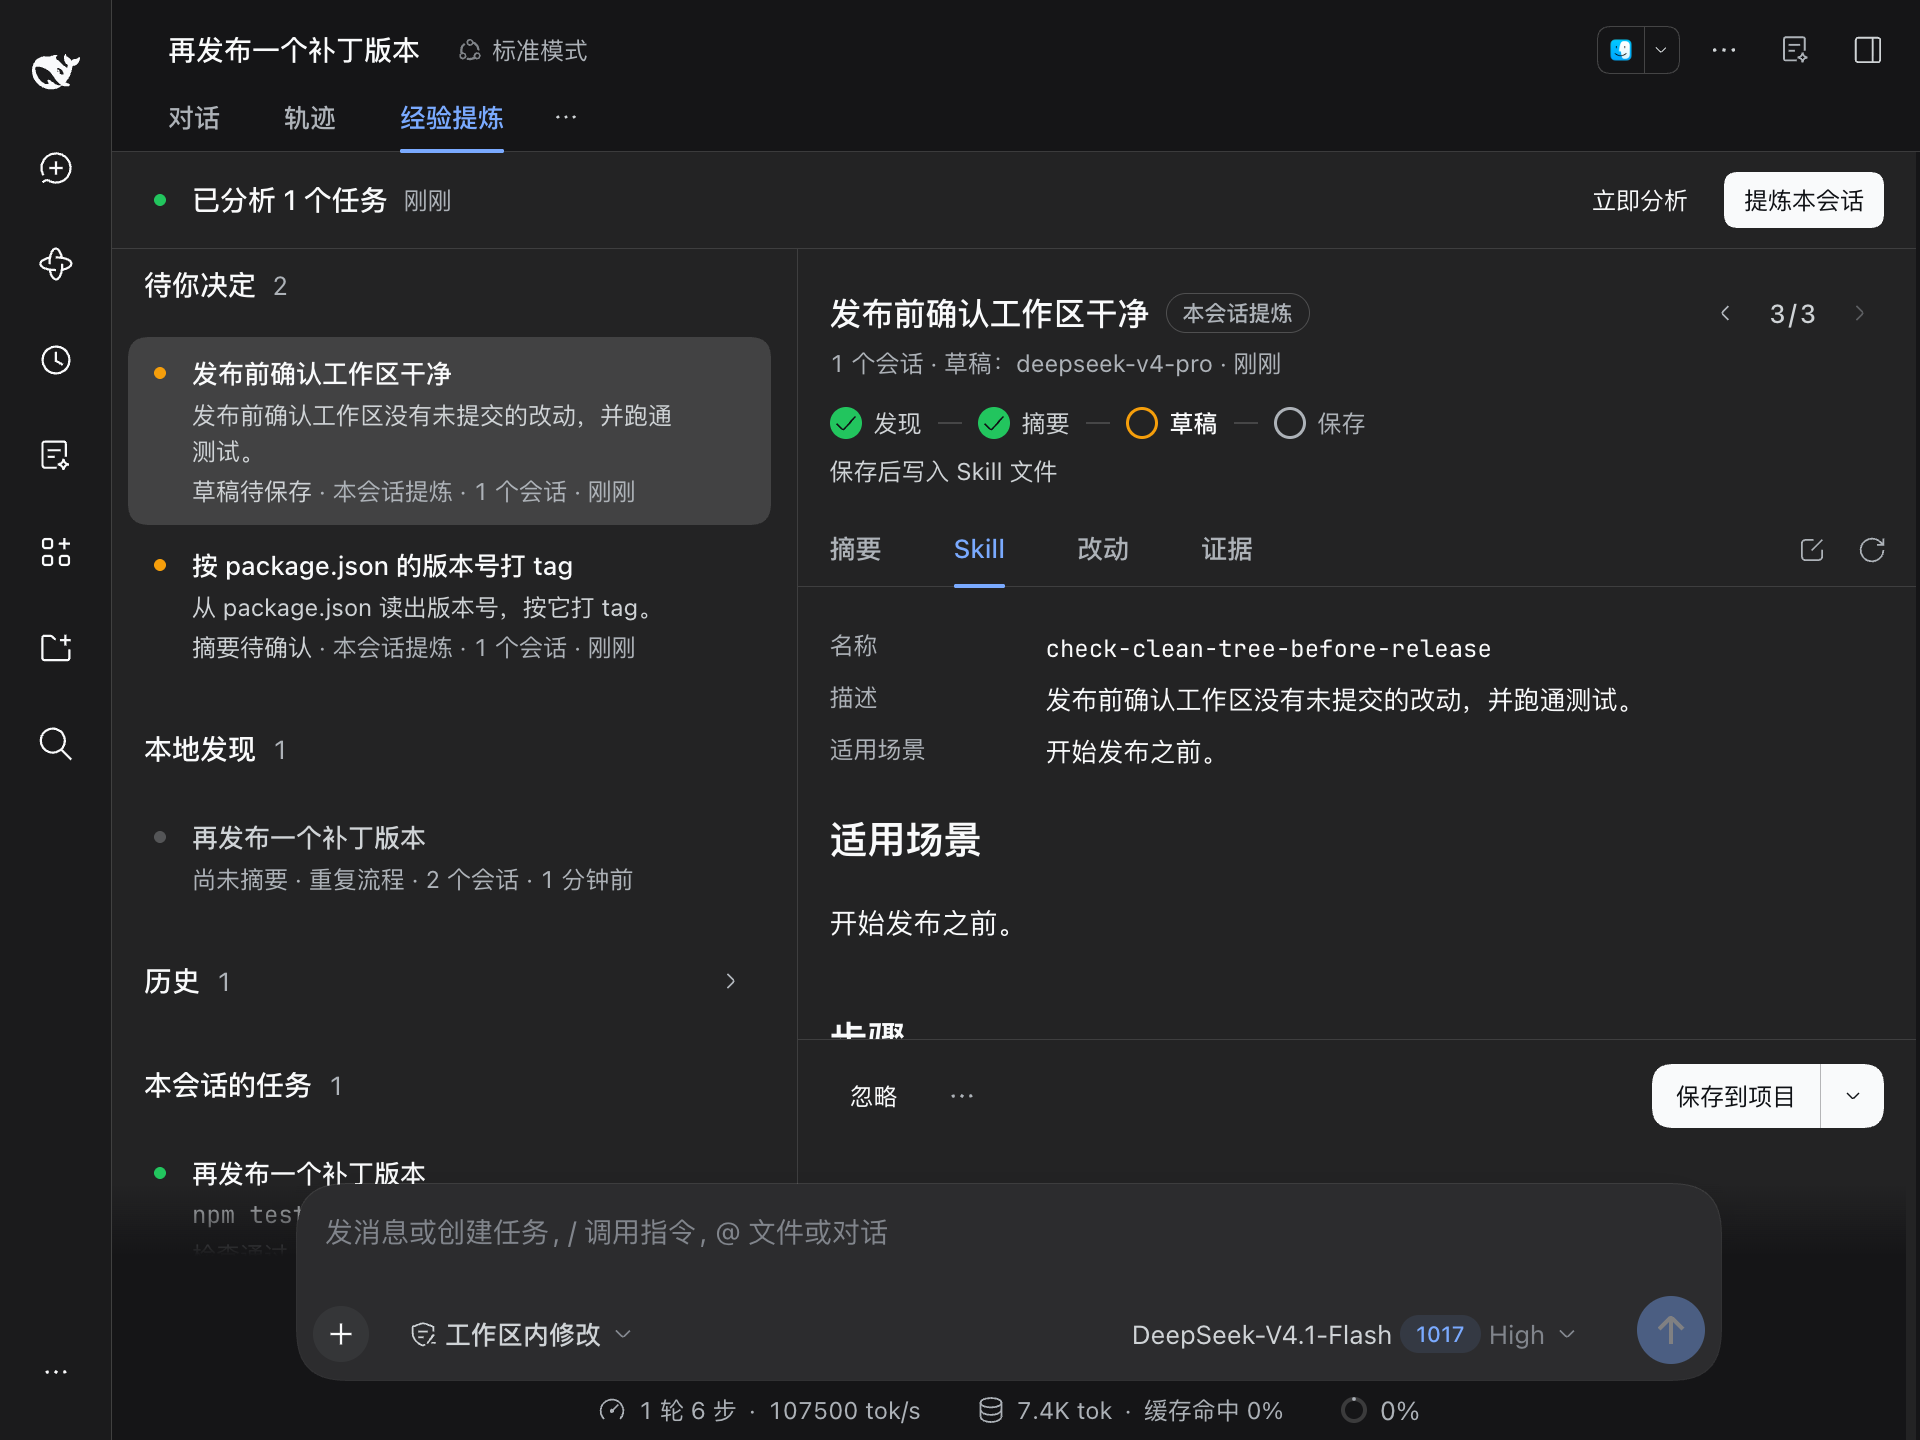Image resolution: width=1920 pixels, height=1440 pixels.
Task: Start a new chat via plus-bubble icon
Action: pyautogui.click(x=56, y=168)
